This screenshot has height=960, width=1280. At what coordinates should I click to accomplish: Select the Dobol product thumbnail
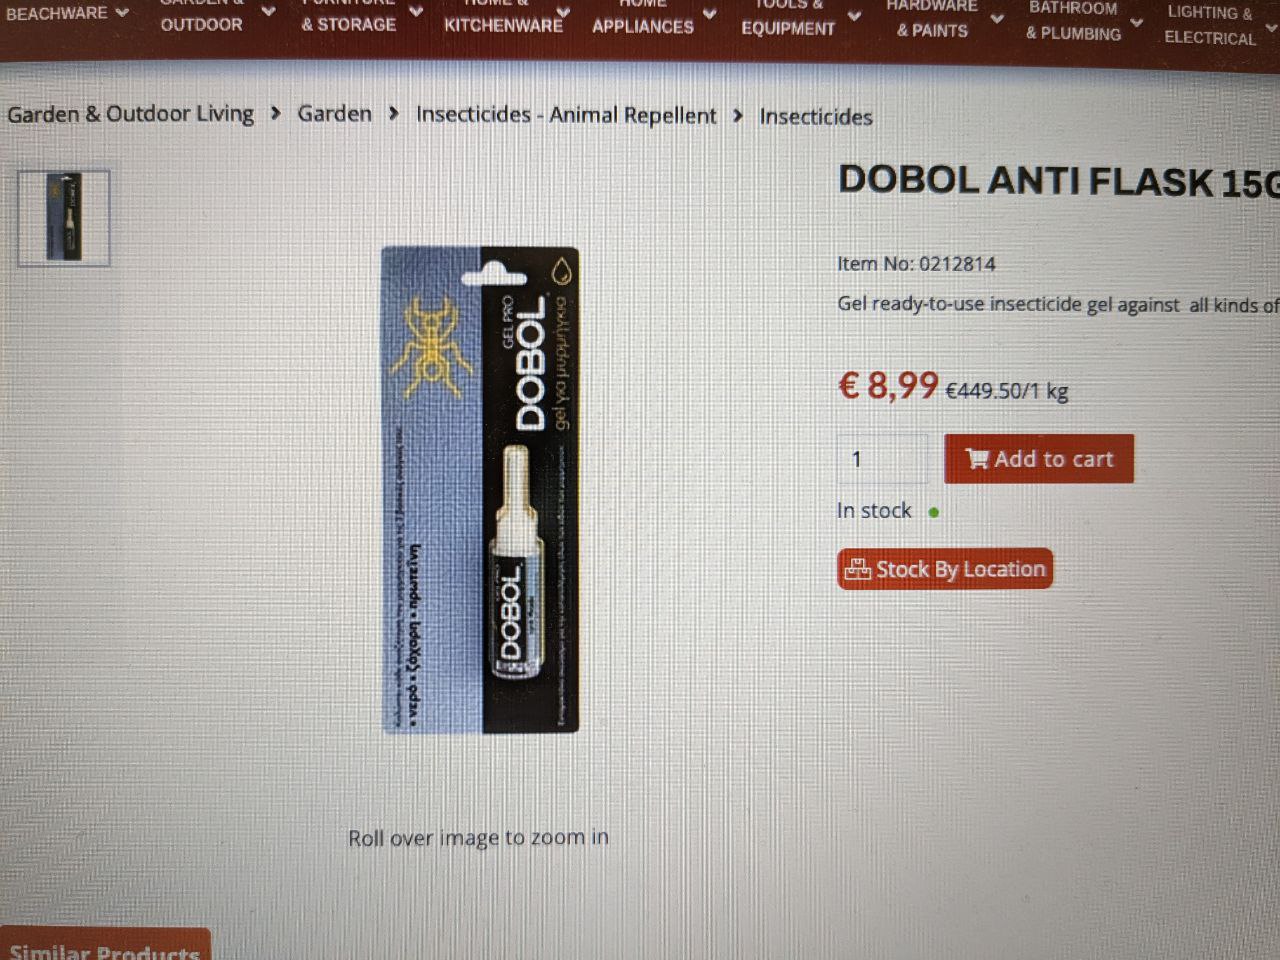pyautogui.click(x=63, y=218)
